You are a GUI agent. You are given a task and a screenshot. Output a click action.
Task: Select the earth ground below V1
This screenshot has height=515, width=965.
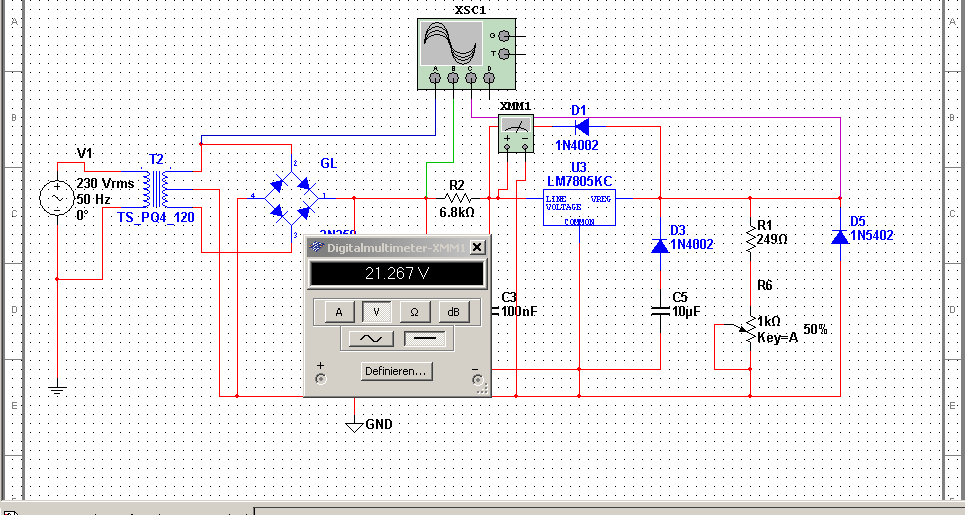tap(57, 389)
